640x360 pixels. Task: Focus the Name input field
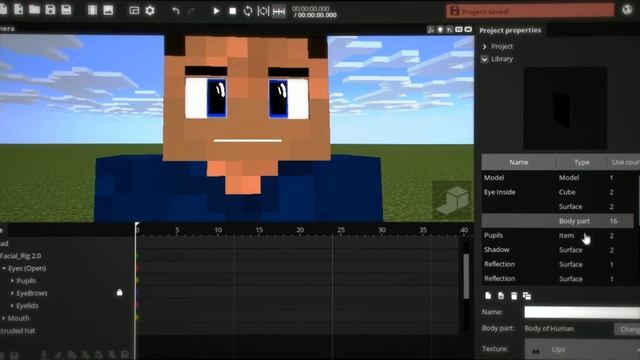[x=582, y=312]
